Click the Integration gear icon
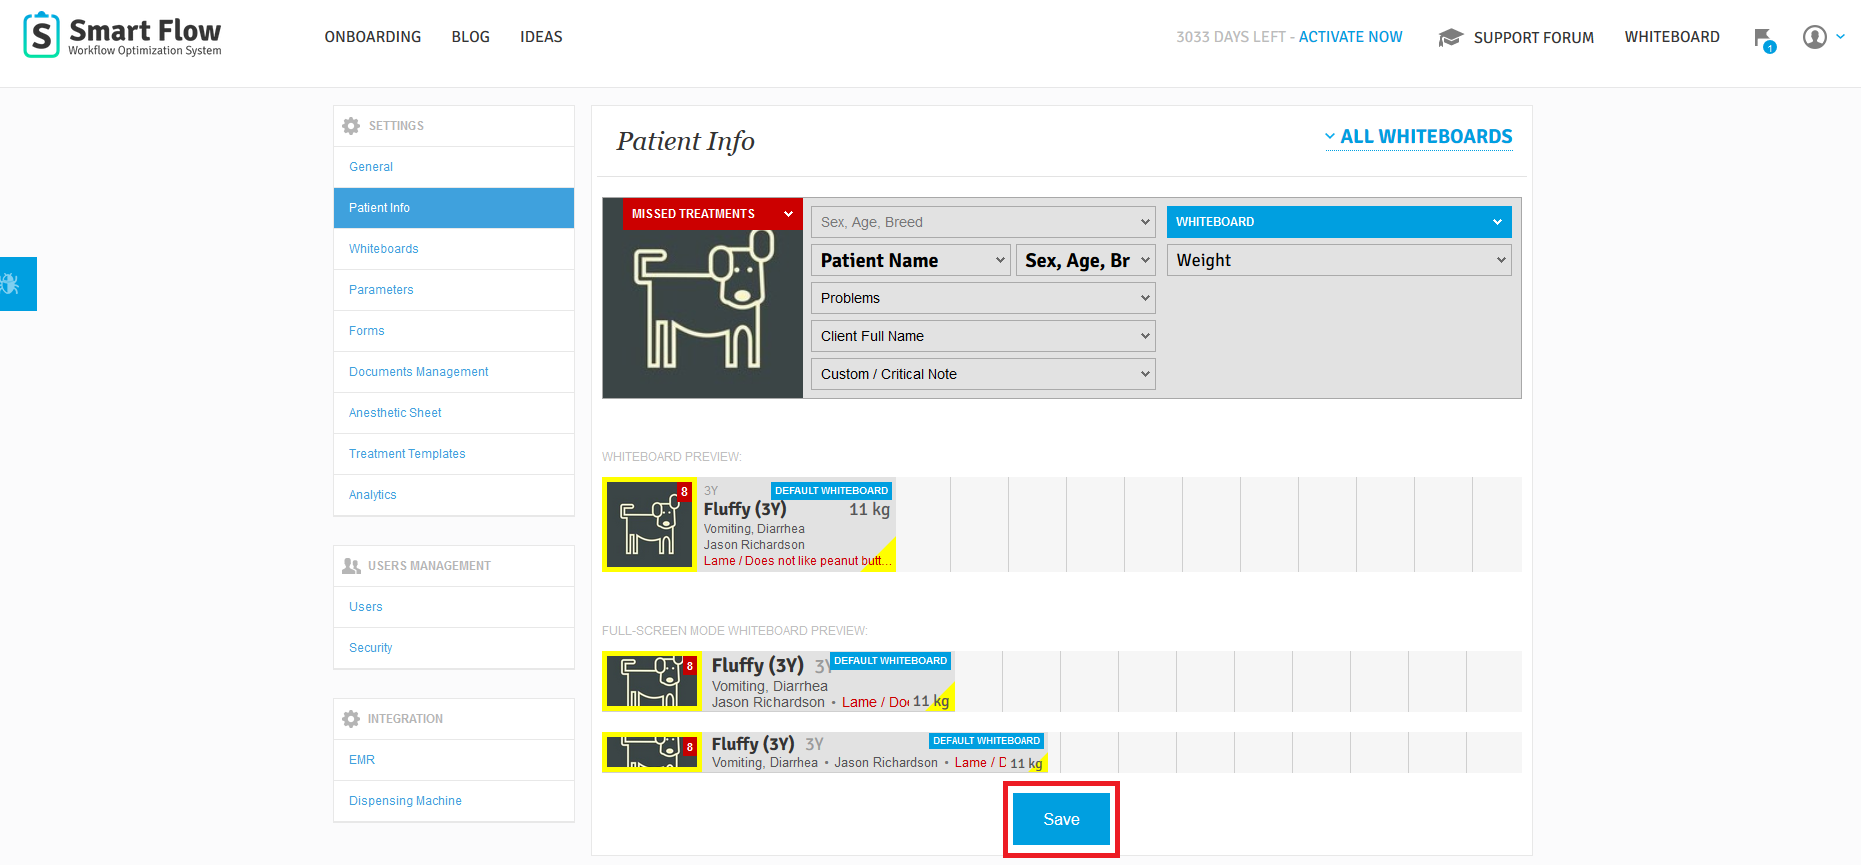Image resolution: width=1861 pixels, height=865 pixels. click(x=351, y=719)
